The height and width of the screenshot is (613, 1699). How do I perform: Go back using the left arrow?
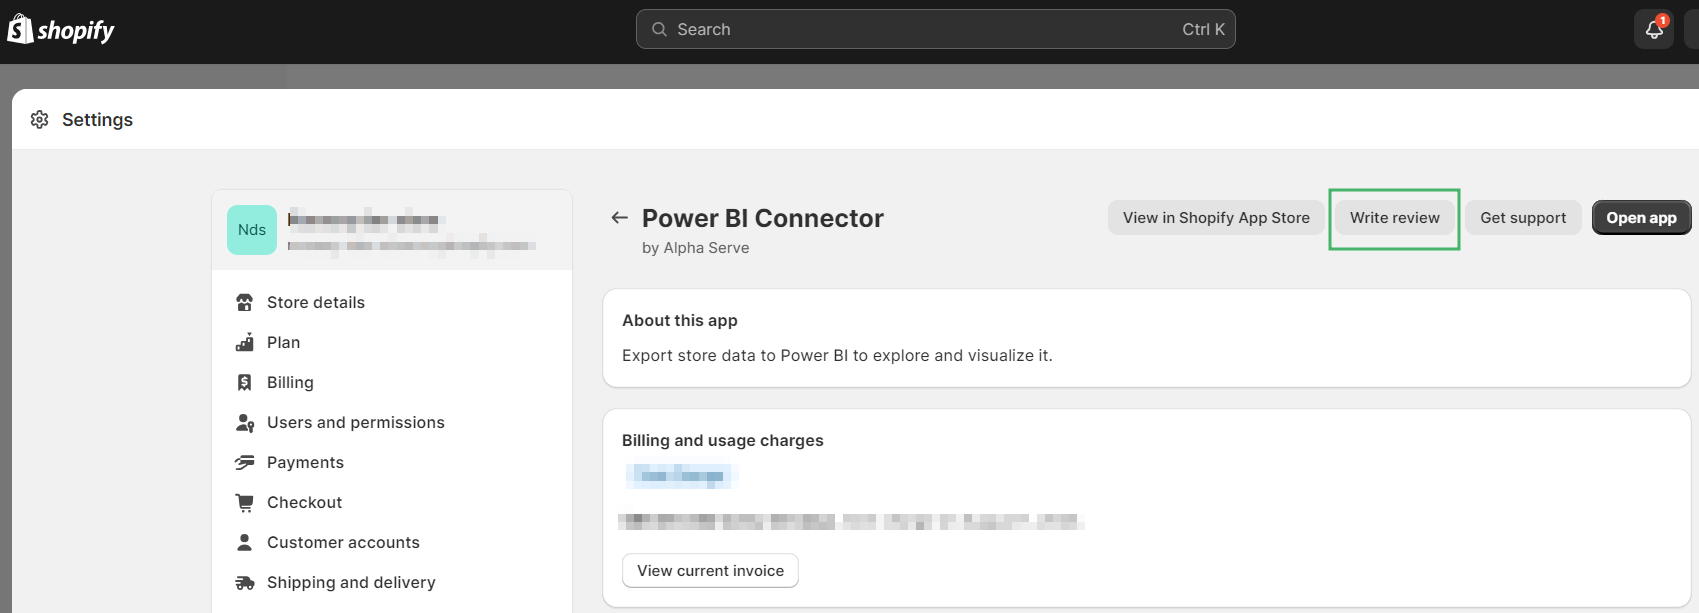(620, 218)
